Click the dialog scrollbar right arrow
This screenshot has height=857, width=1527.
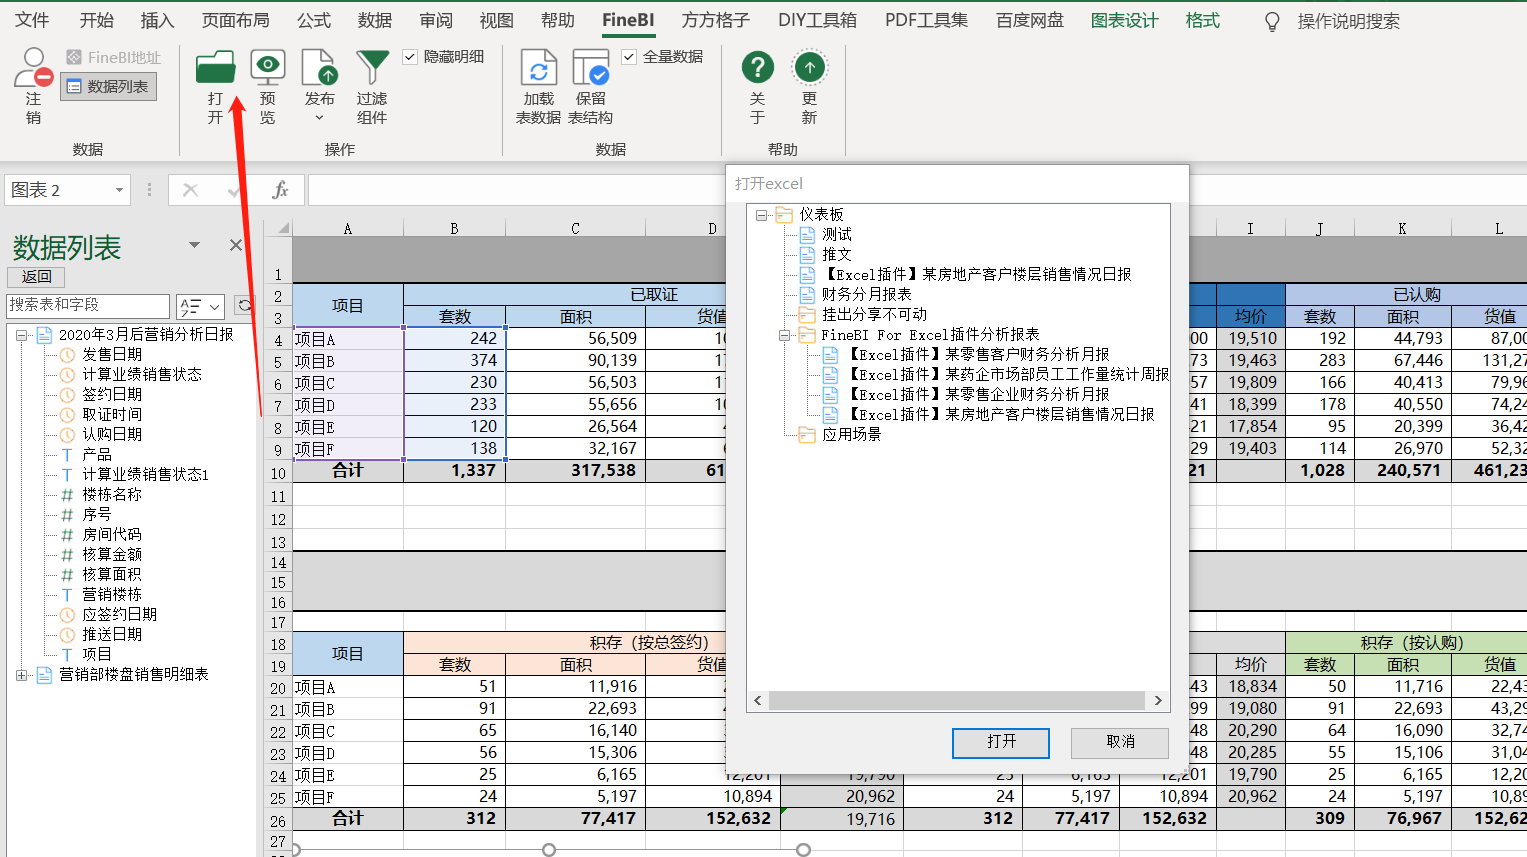[1159, 701]
